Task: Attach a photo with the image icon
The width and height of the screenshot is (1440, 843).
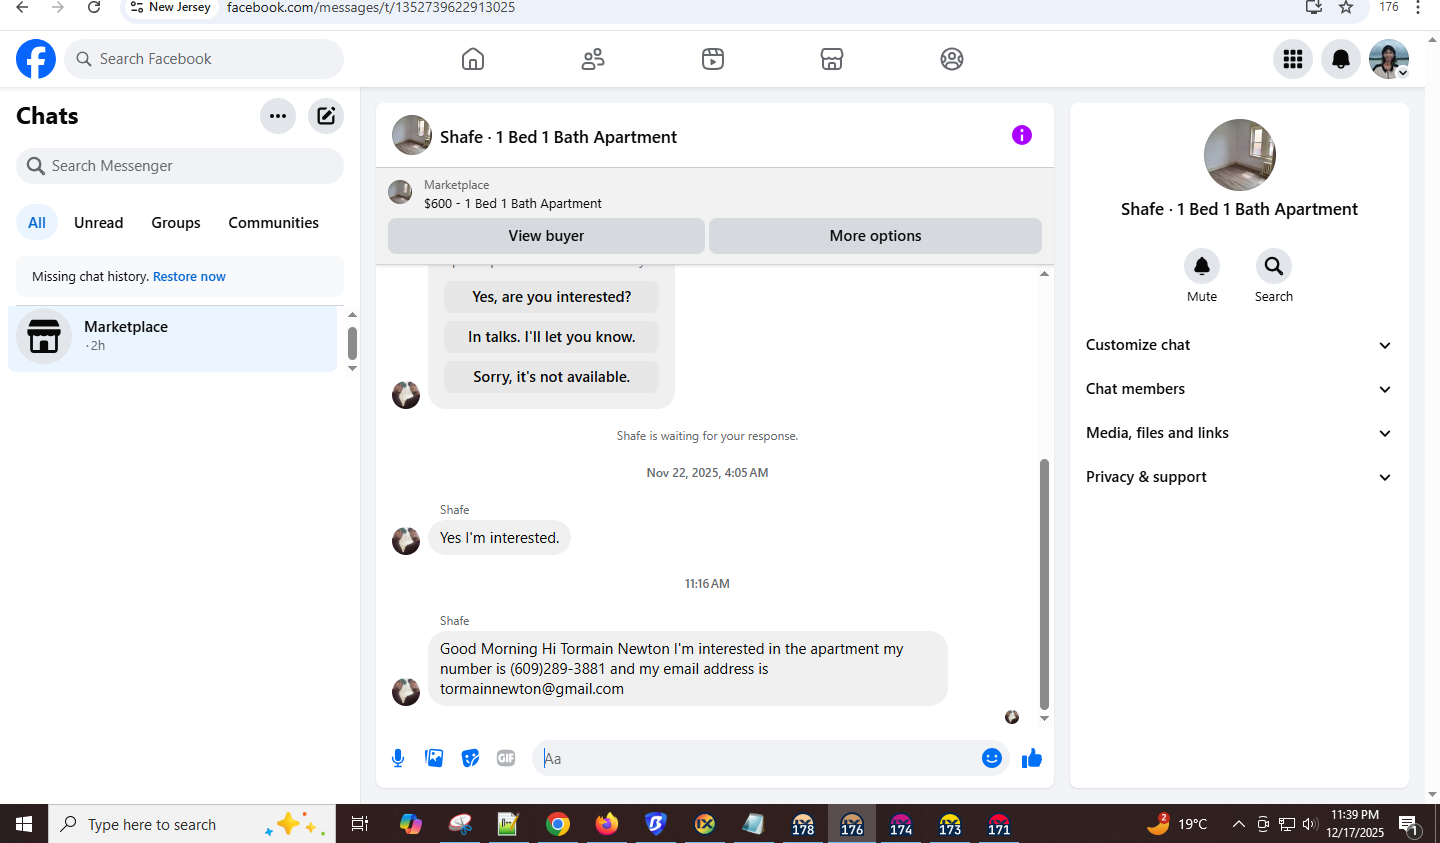Action: click(434, 758)
